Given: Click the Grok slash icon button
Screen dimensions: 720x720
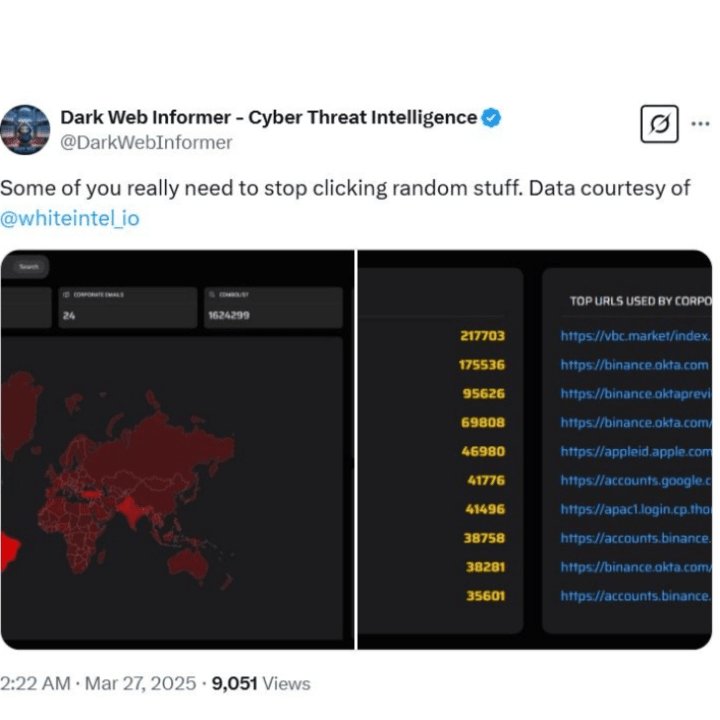Looking at the screenshot, I should coord(658,125).
